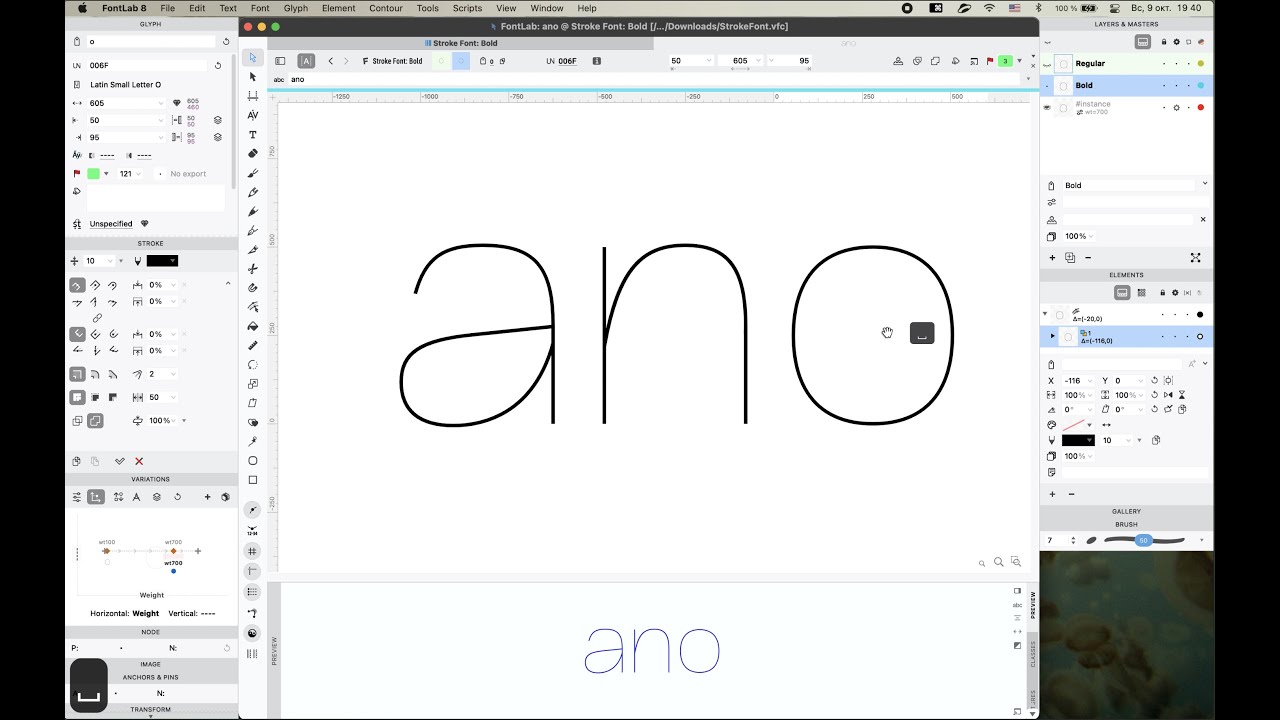Click the link chain icon in Stroke panel
This screenshot has height=720, width=1280.
click(97, 318)
